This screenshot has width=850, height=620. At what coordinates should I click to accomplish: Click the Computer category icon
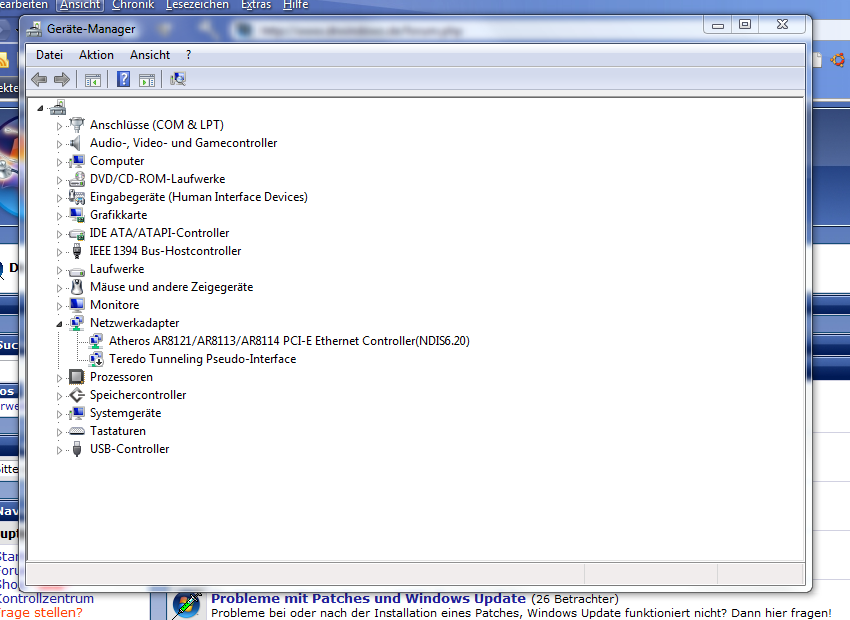pos(77,161)
